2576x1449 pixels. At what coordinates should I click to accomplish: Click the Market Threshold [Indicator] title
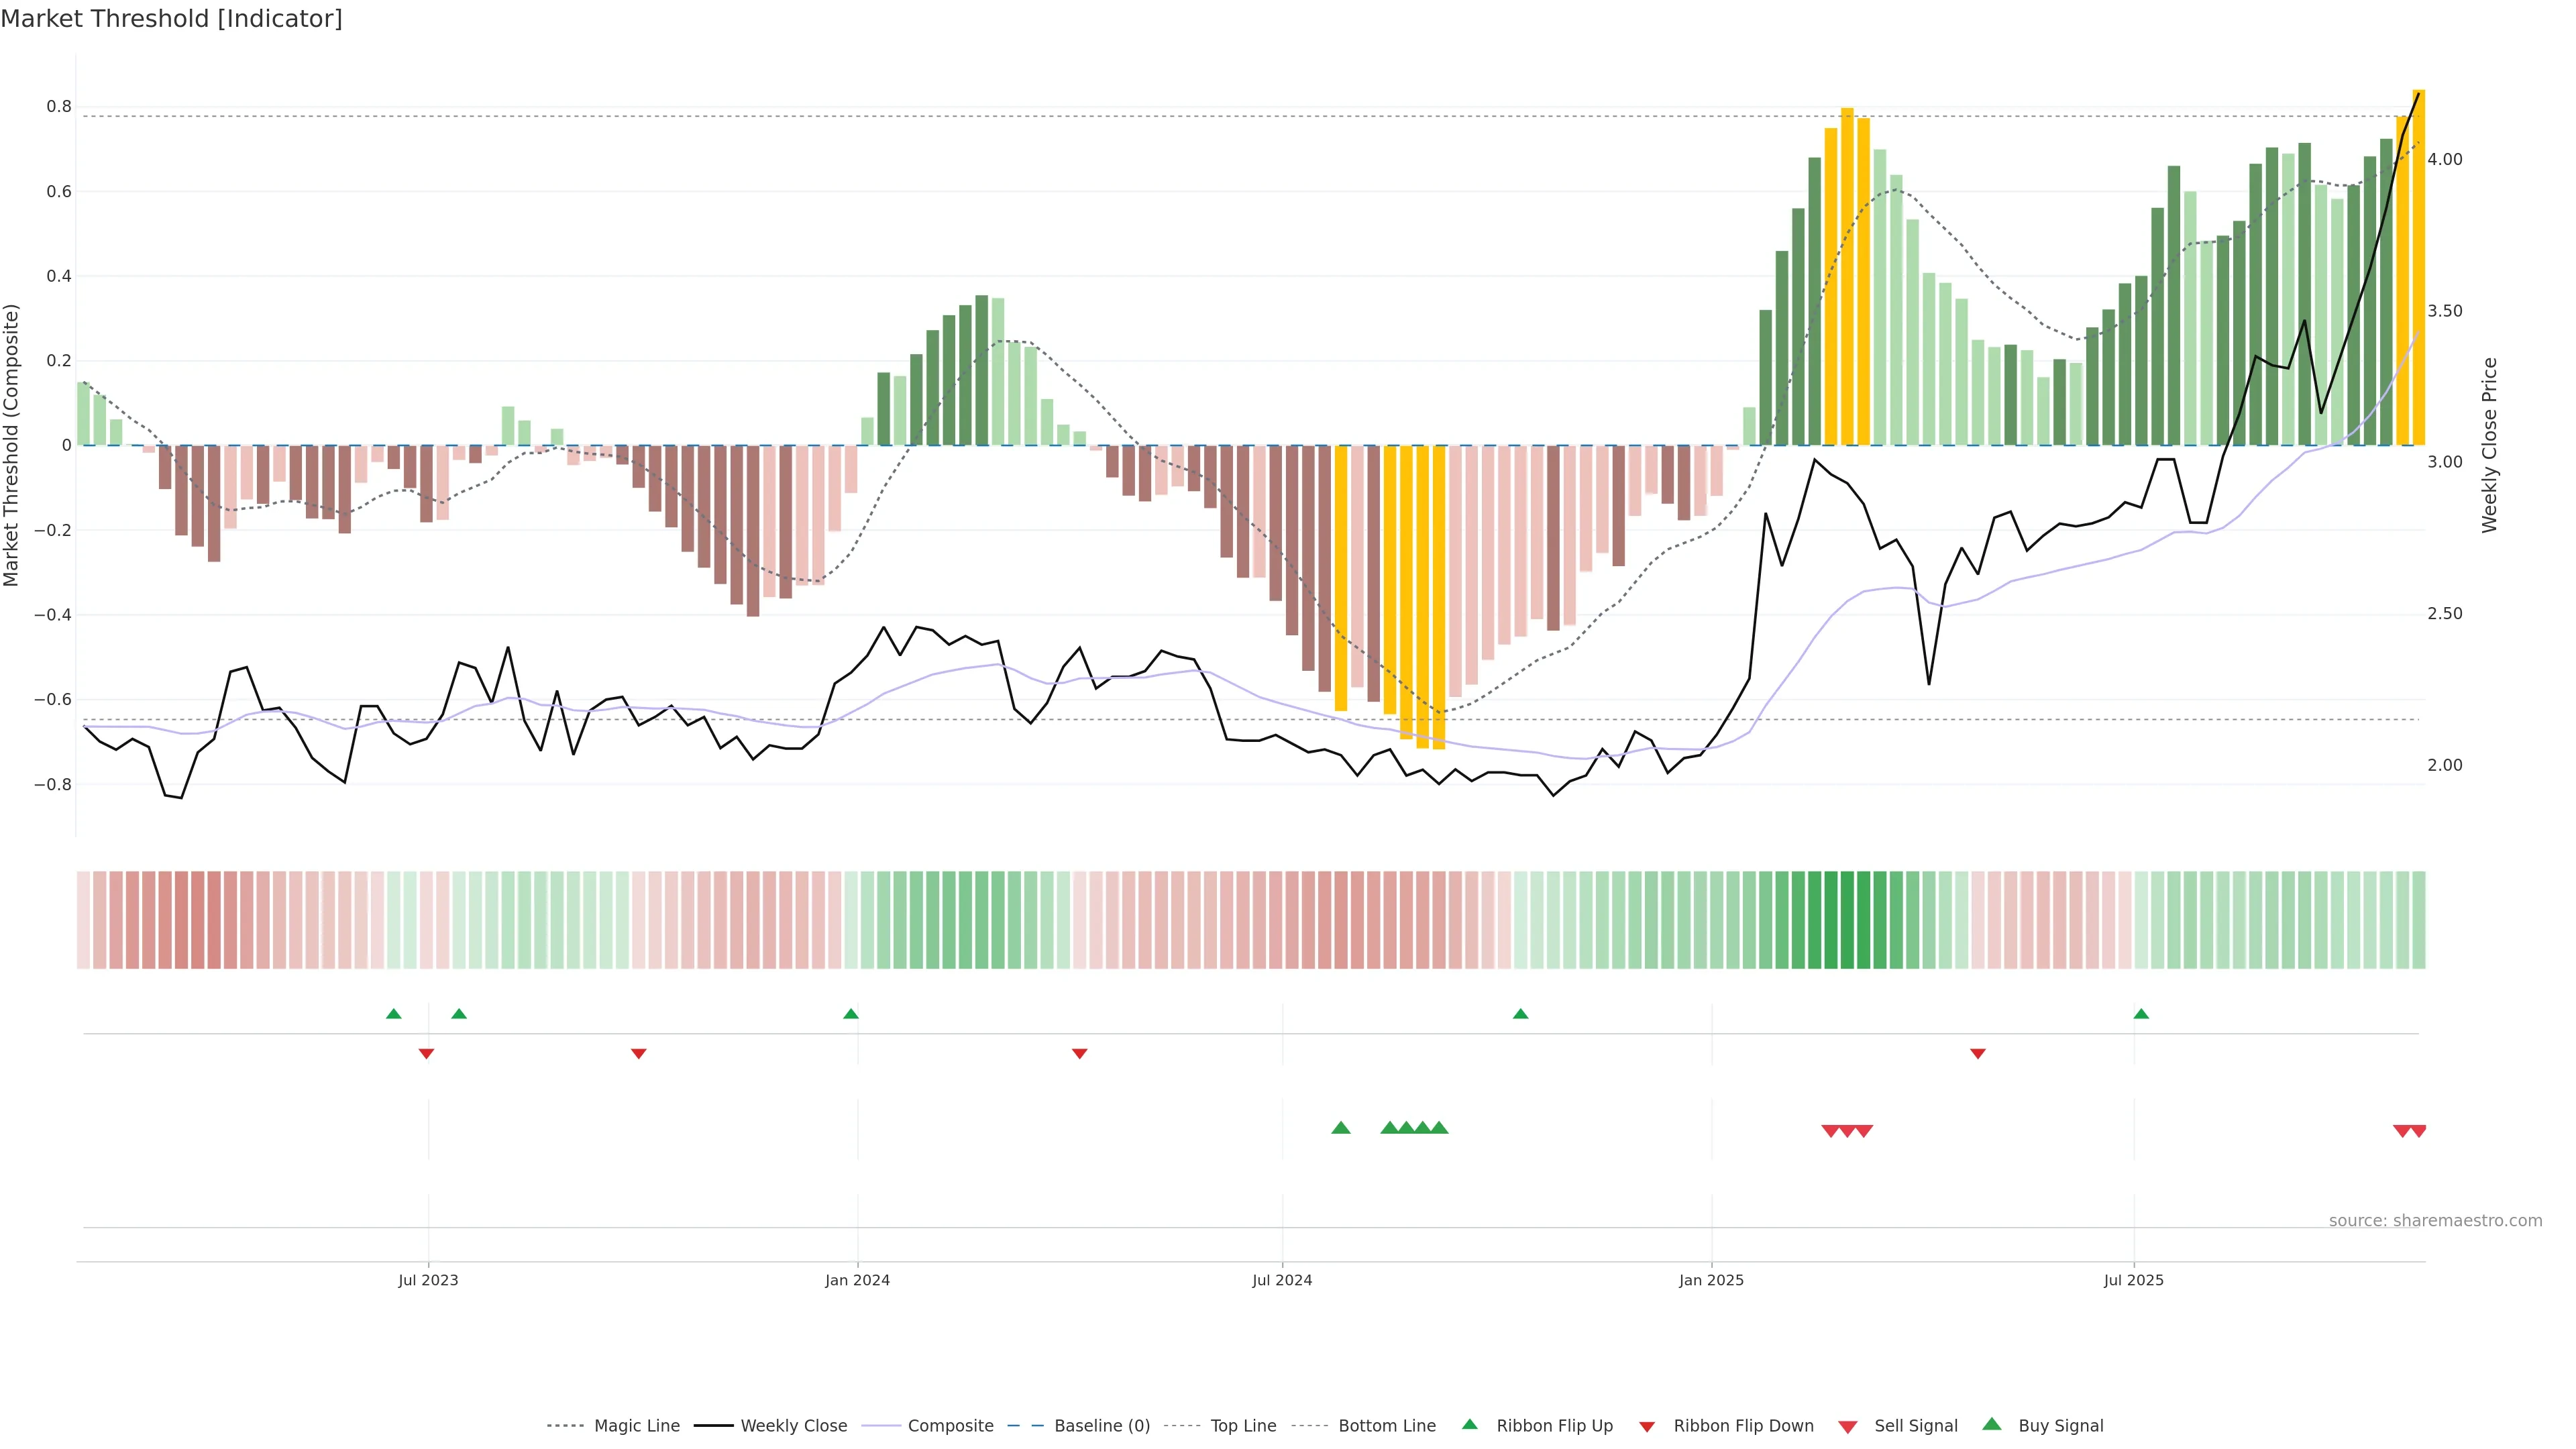coord(171,19)
